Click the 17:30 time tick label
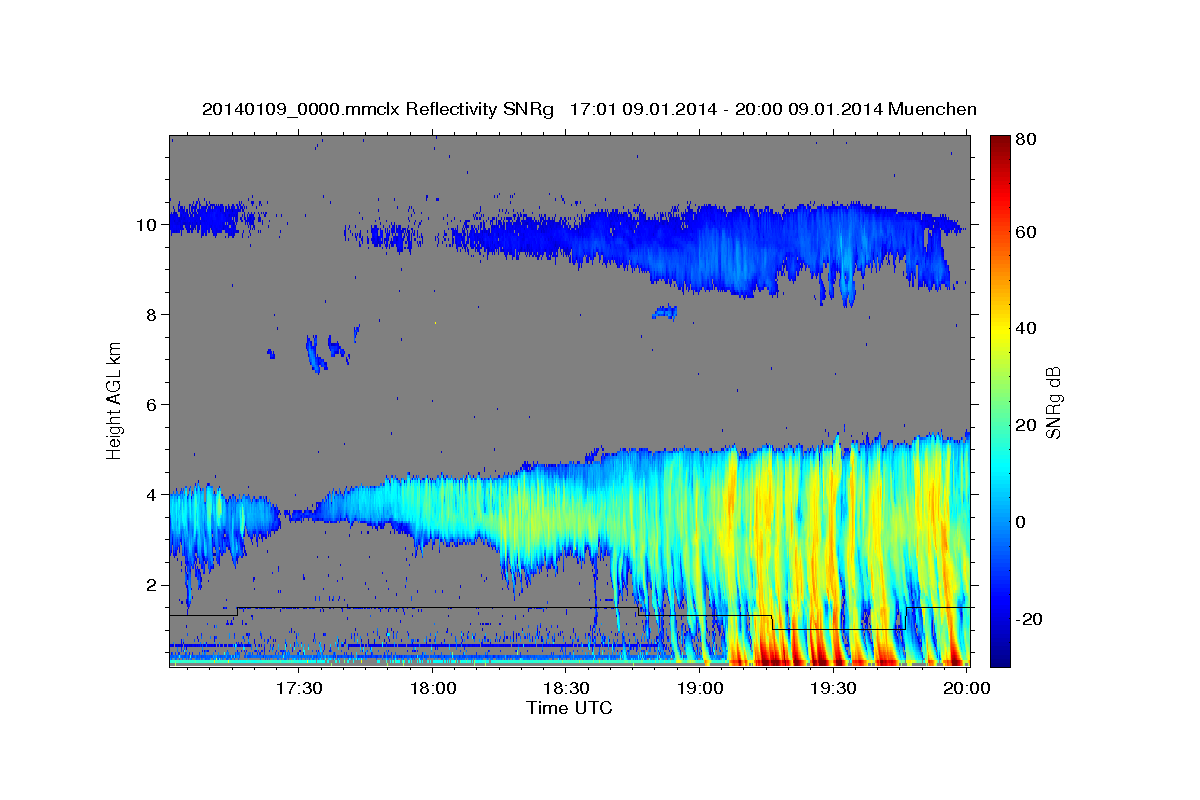 [x=298, y=688]
